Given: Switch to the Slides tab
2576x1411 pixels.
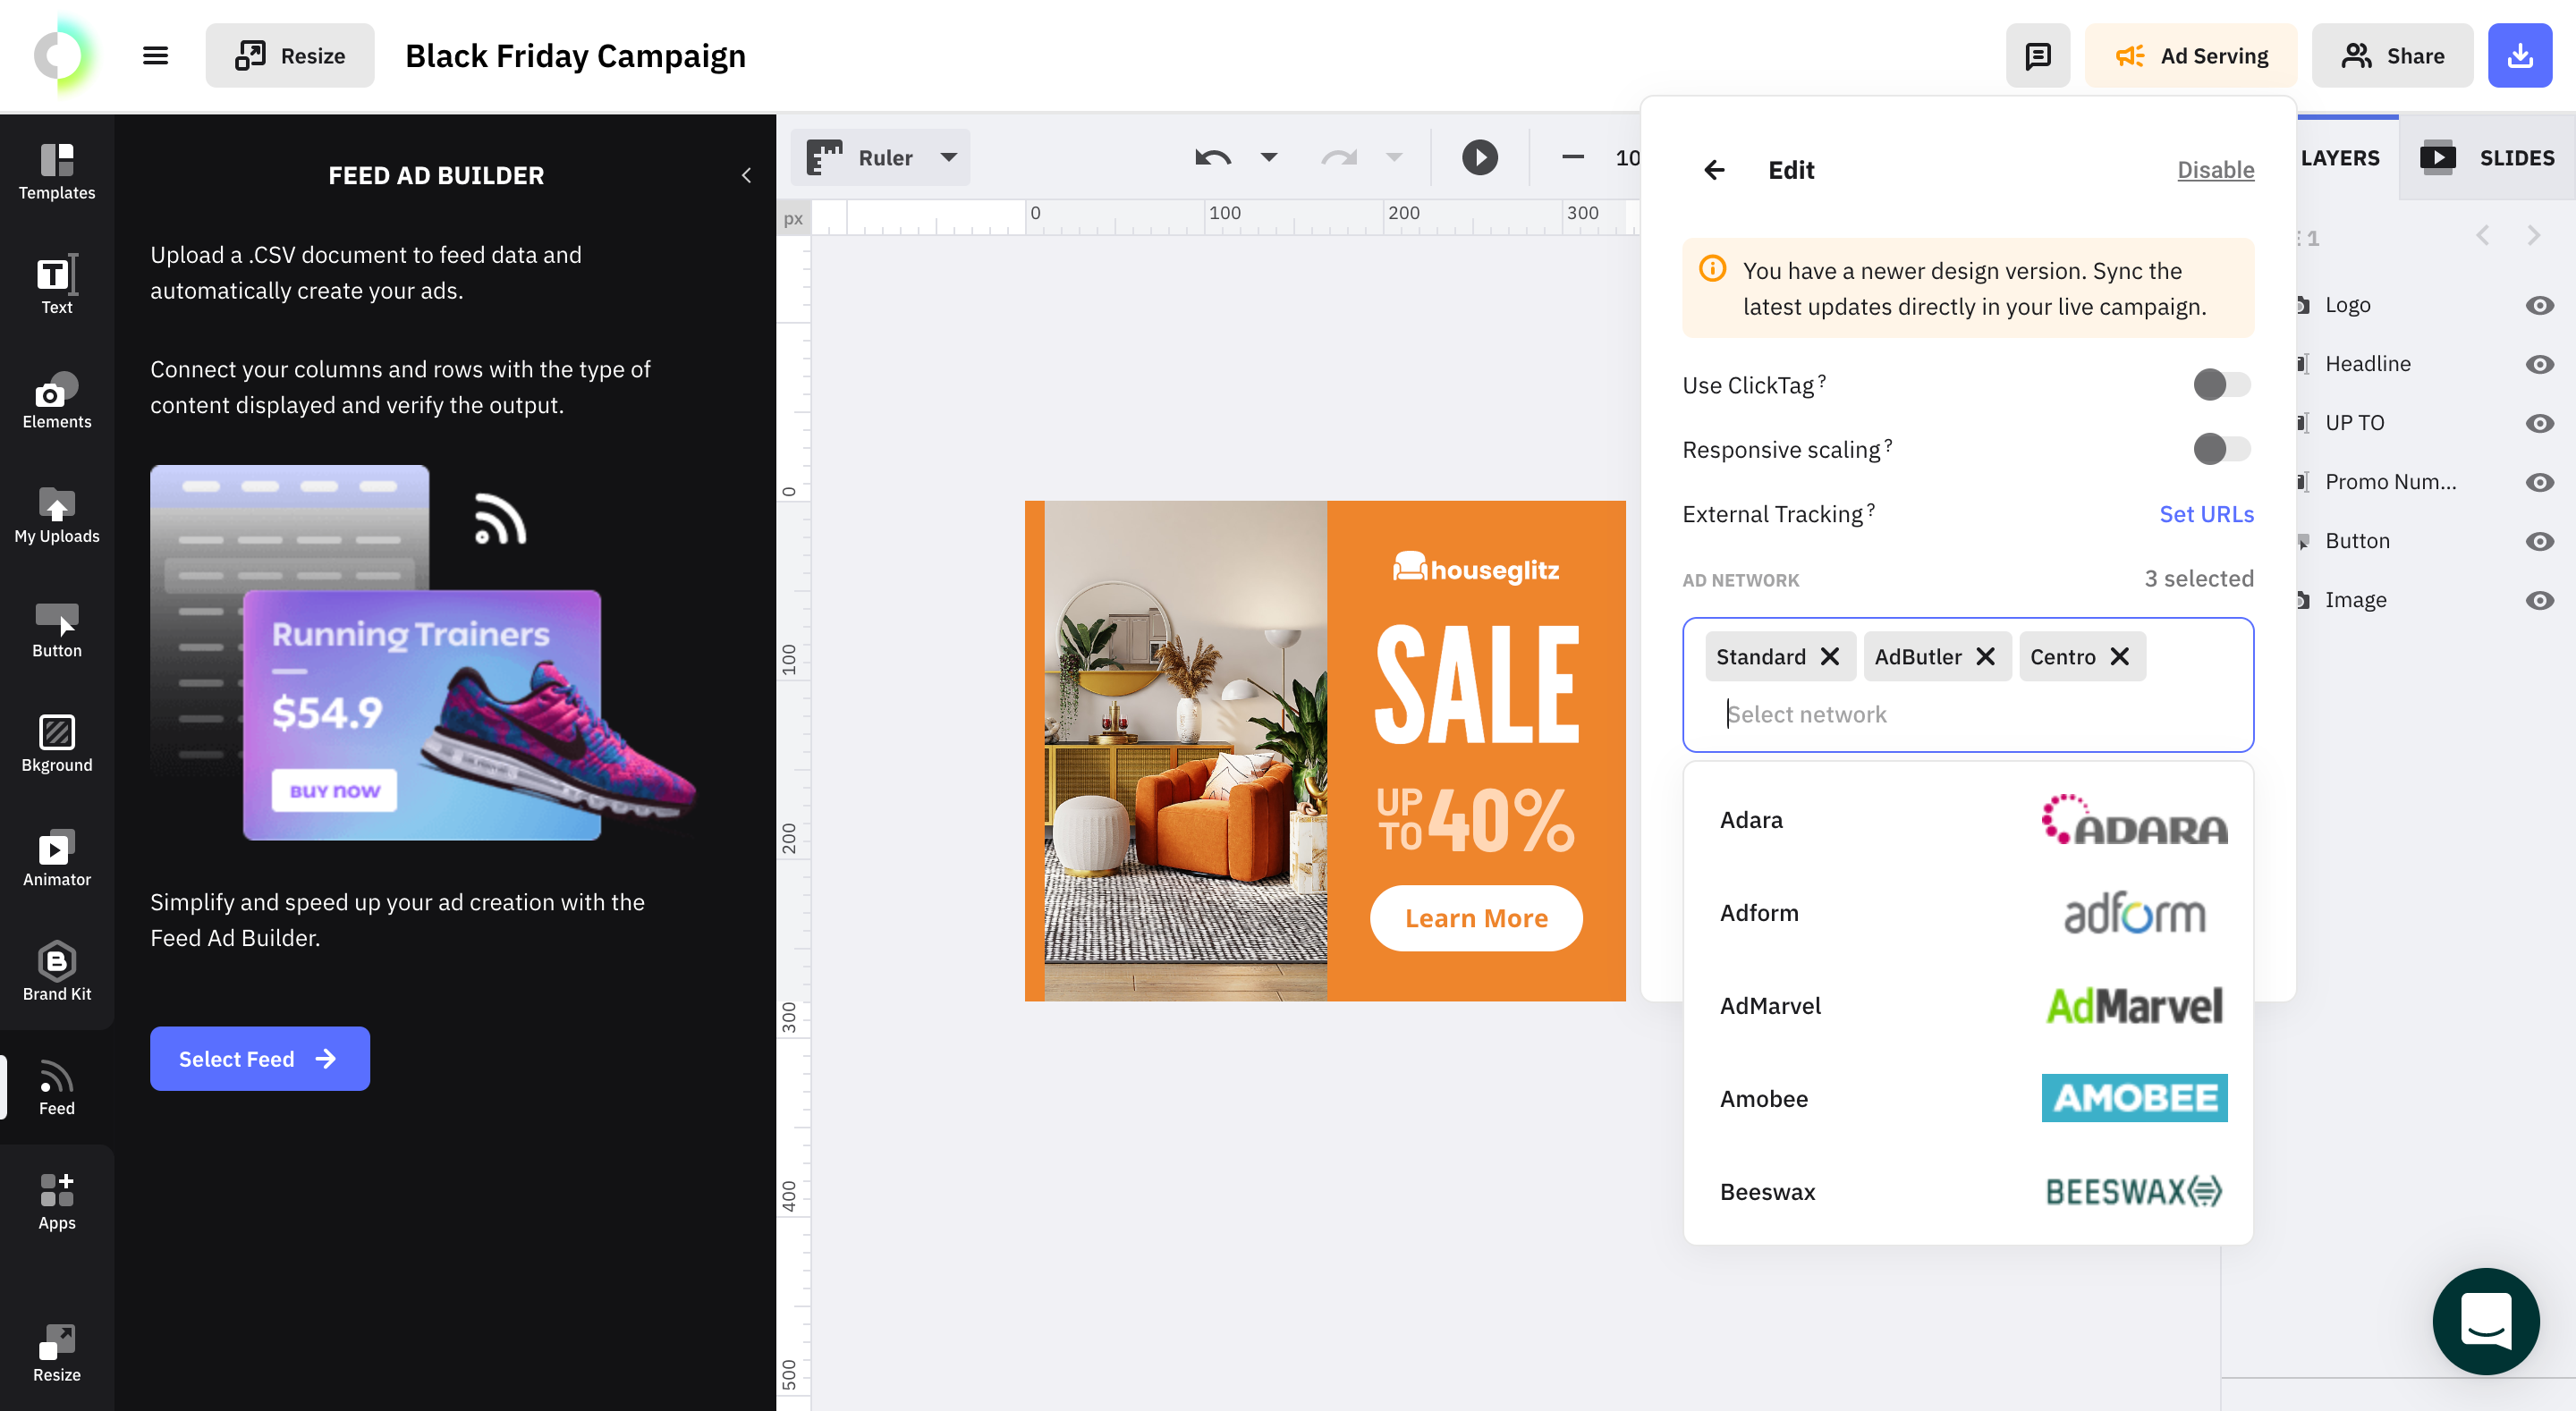Looking at the screenshot, I should tap(2517, 156).
